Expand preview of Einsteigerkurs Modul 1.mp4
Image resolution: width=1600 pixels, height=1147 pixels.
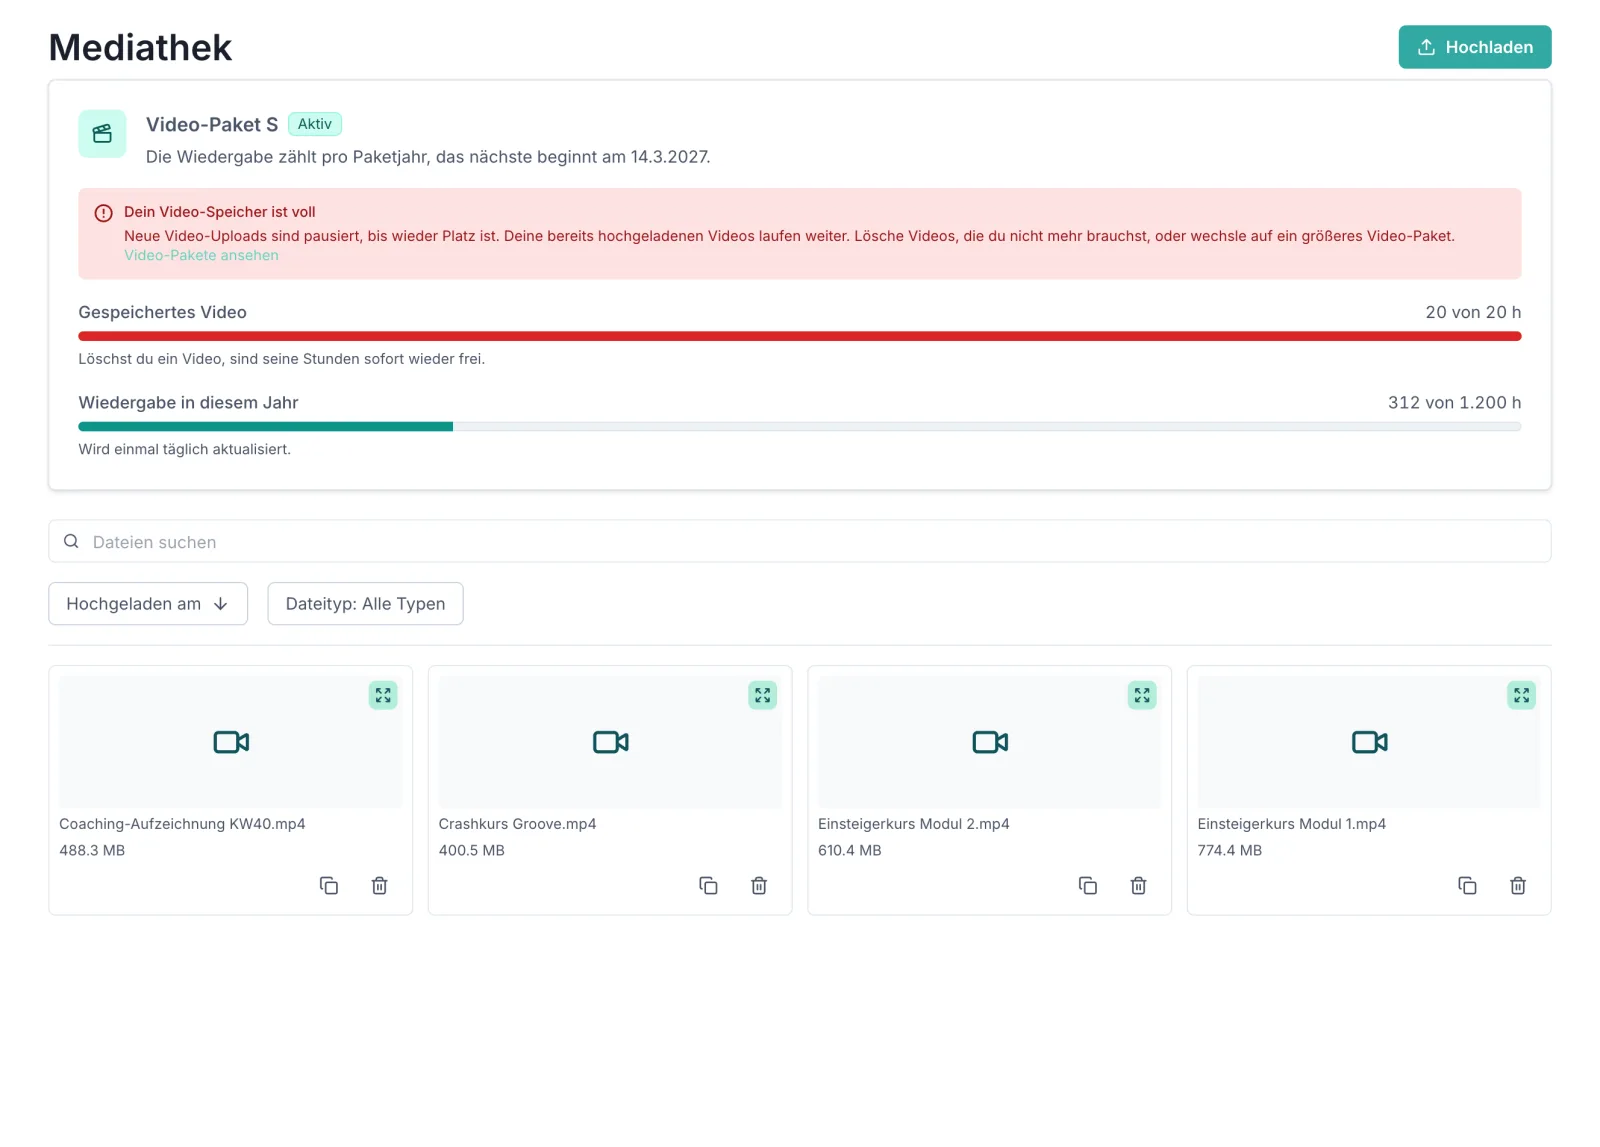(x=1522, y=695)
